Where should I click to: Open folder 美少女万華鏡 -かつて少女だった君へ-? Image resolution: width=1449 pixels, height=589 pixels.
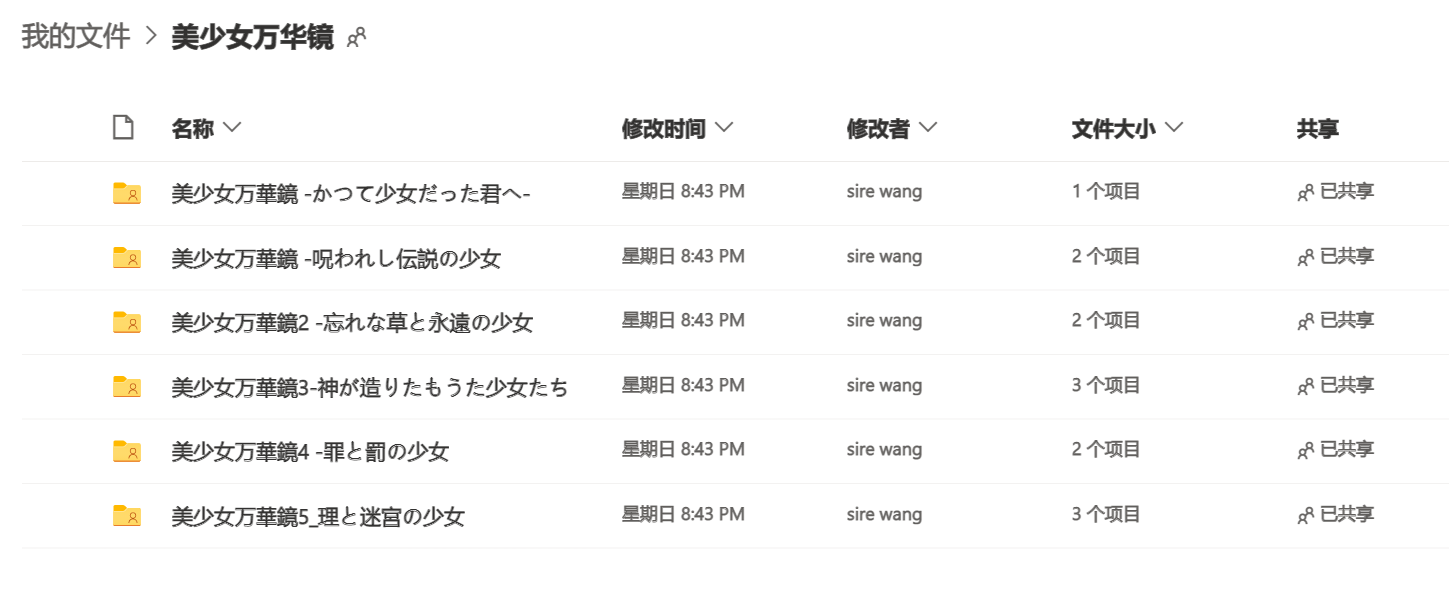click(x=350, y=193)
